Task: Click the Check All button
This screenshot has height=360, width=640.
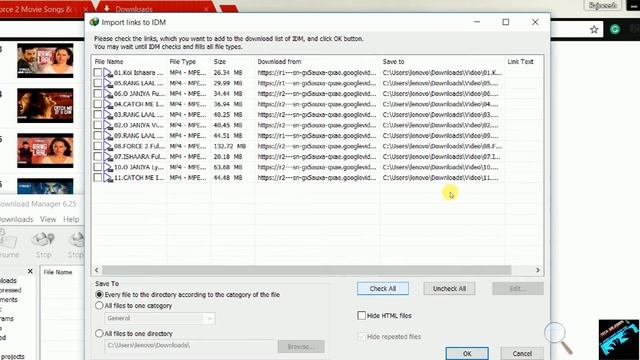Action: pos(383,289)
